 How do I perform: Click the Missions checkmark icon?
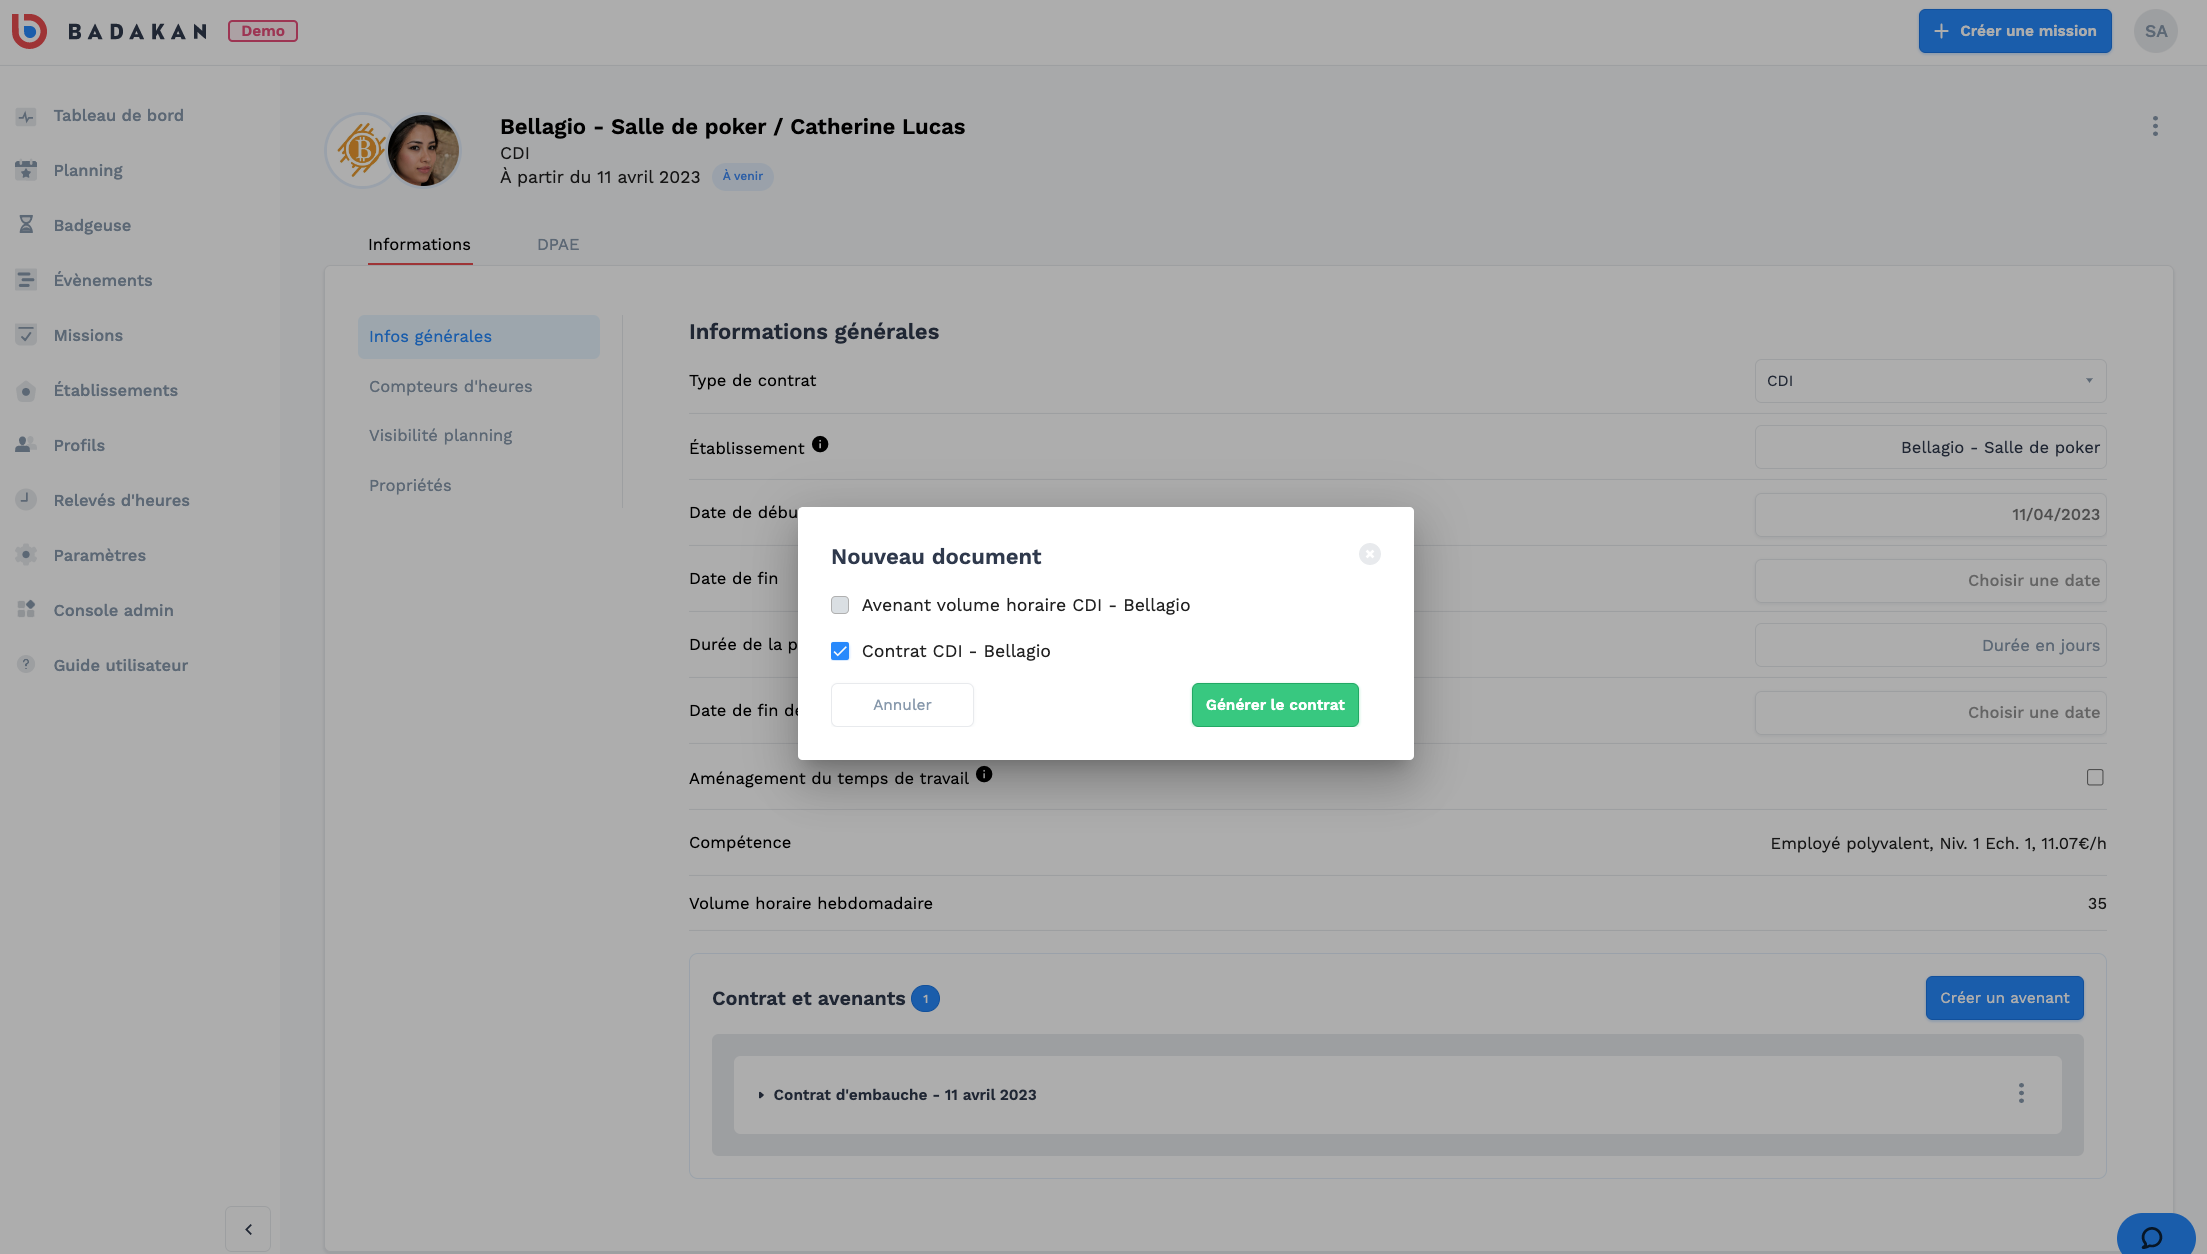tap(26, 336)
